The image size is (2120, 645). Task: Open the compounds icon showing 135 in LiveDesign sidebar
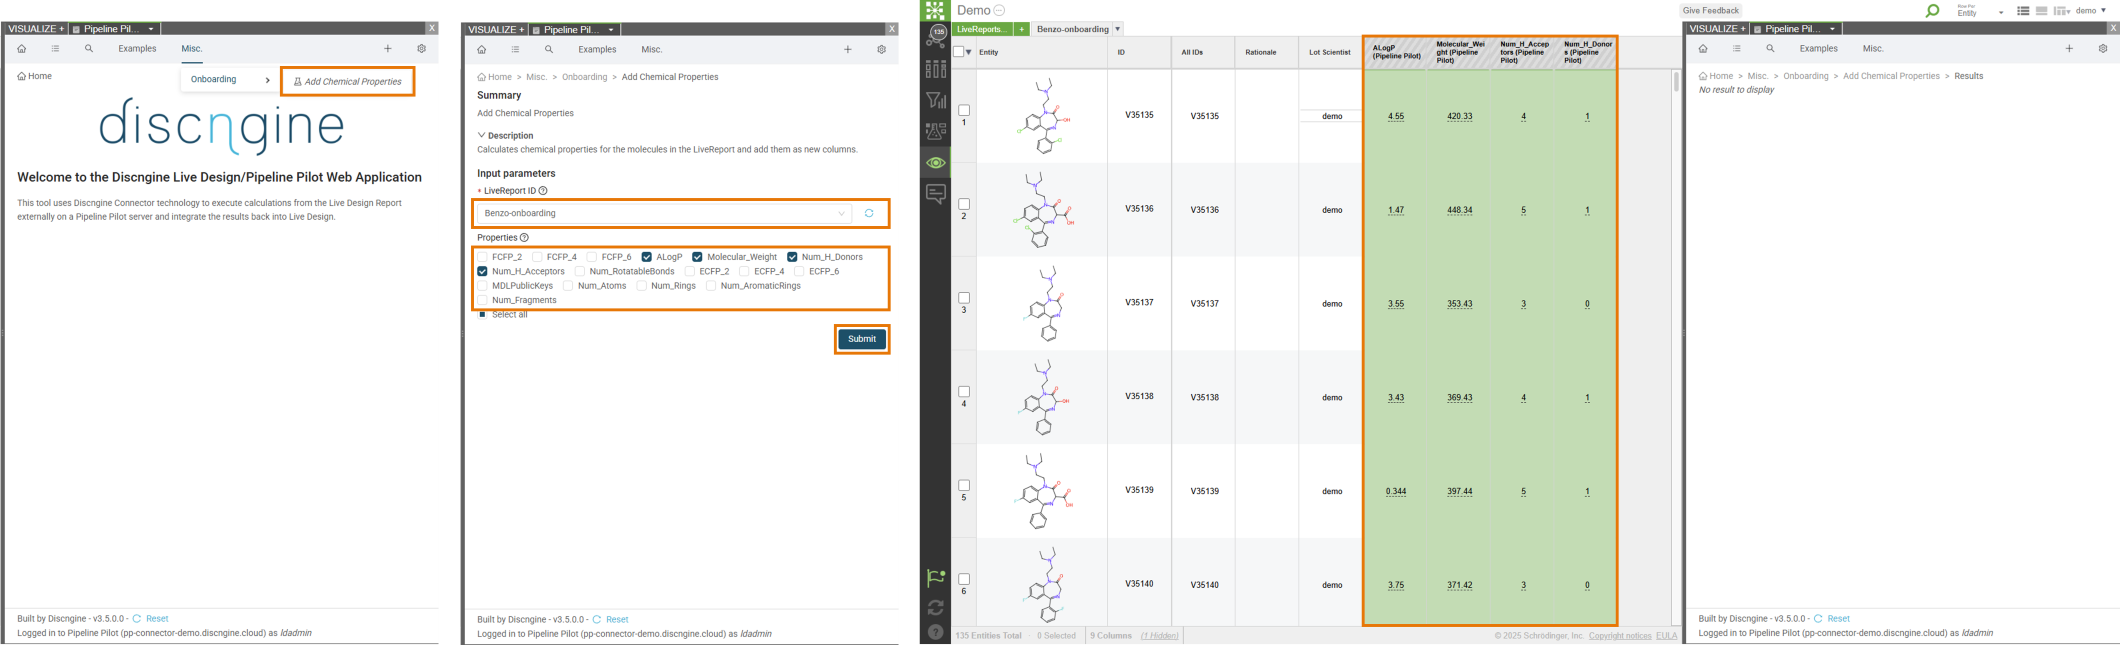[x=937, y=37]
